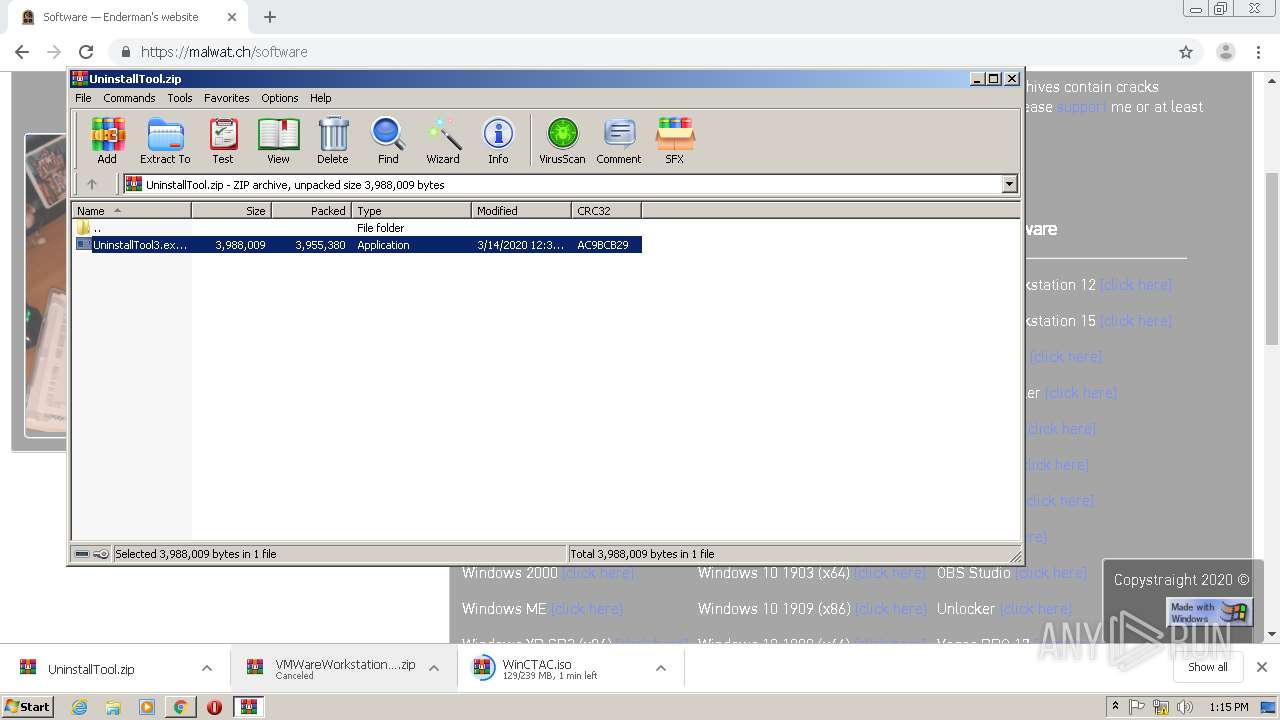Open the File menu
The height and width of the screenshot is (720, 1280).
click(83, 98)
